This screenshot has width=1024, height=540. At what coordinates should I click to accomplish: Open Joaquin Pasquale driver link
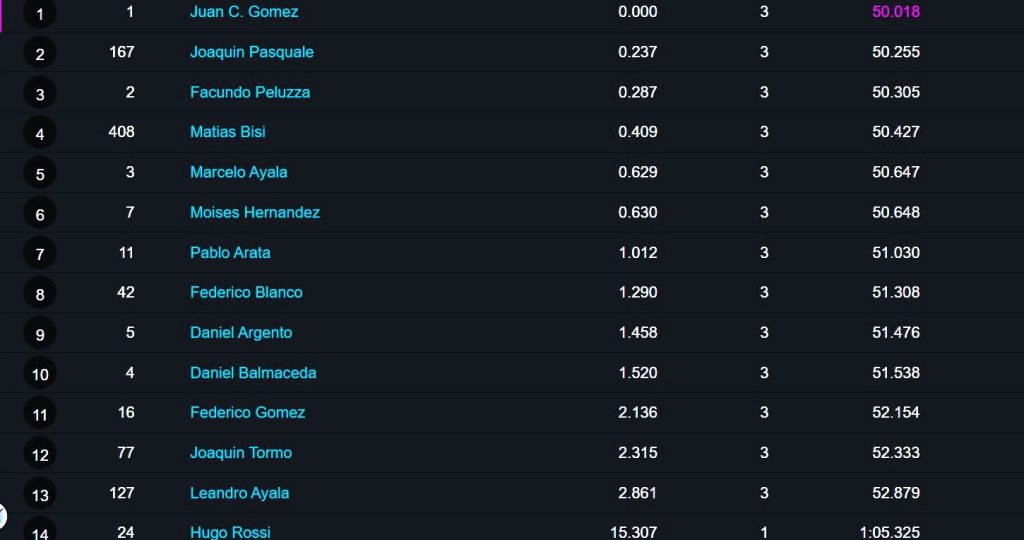tap(251, 52)
